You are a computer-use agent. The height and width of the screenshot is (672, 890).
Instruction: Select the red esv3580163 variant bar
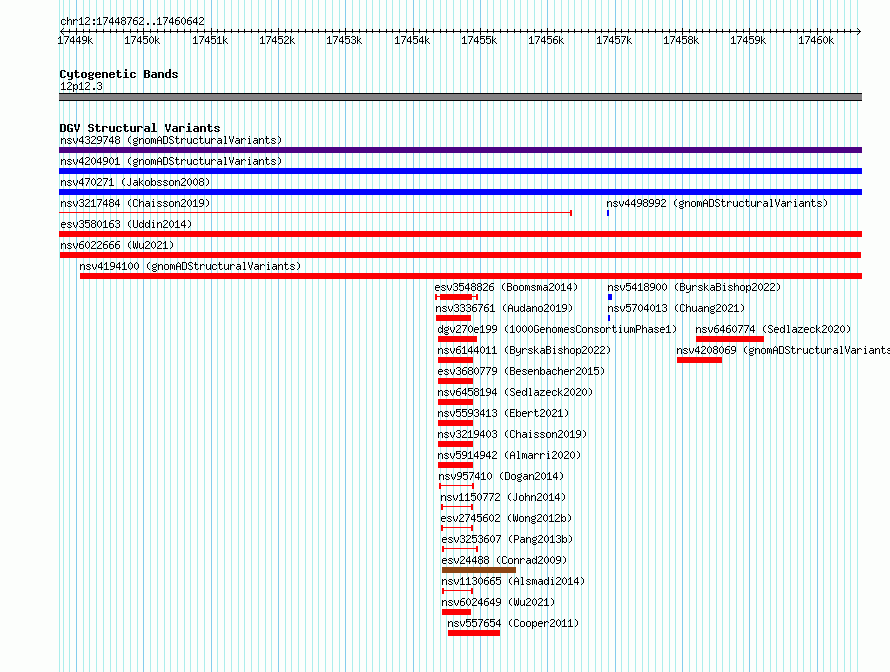click(x=460, y=234)
